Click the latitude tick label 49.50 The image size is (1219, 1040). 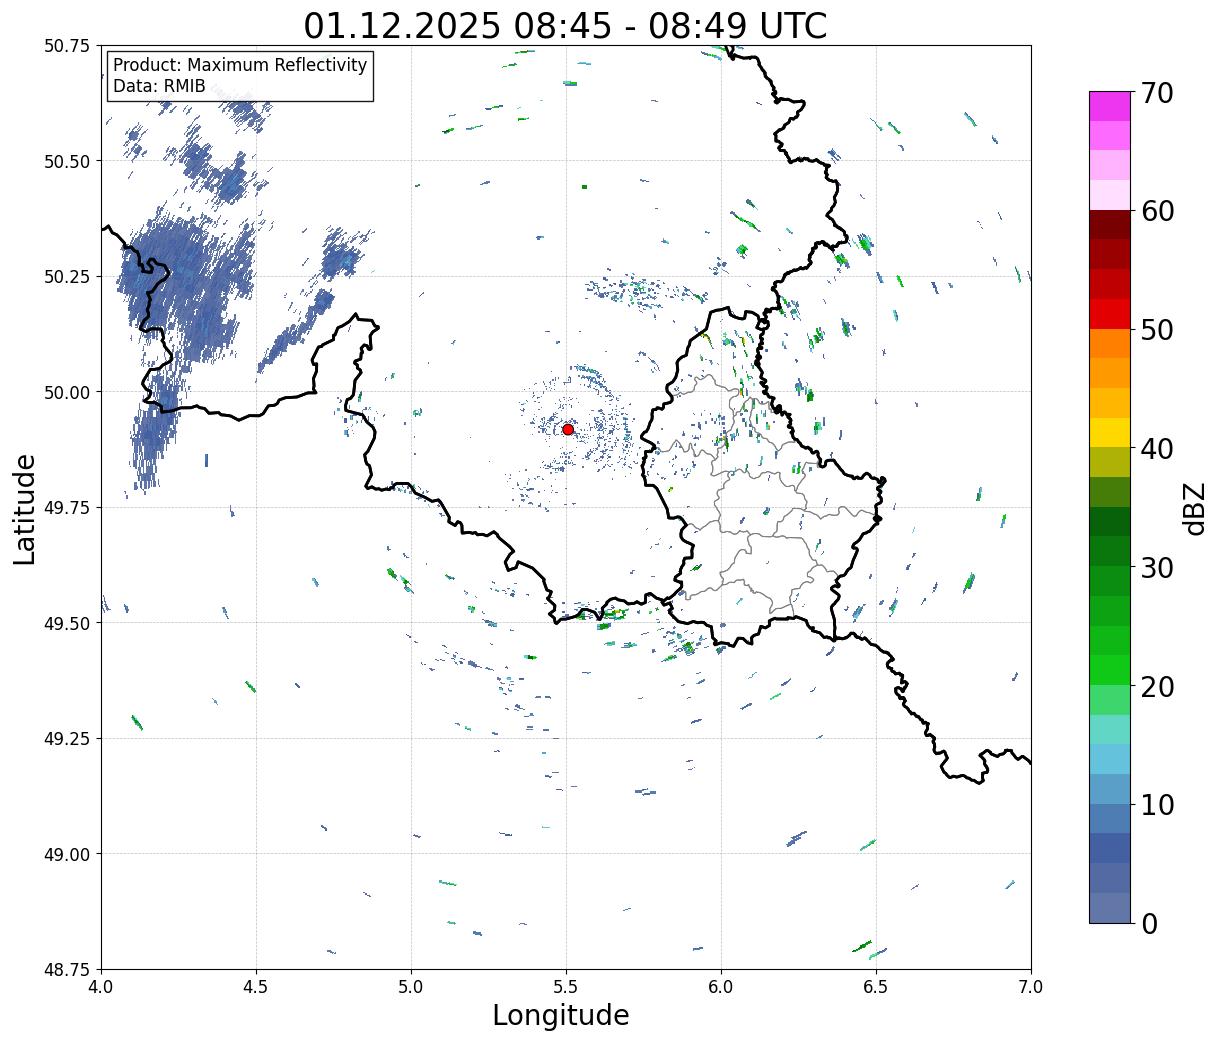coord(67,623)
